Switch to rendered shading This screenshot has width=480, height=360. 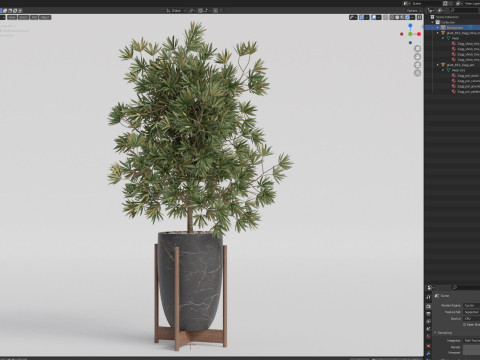point(407,17)
